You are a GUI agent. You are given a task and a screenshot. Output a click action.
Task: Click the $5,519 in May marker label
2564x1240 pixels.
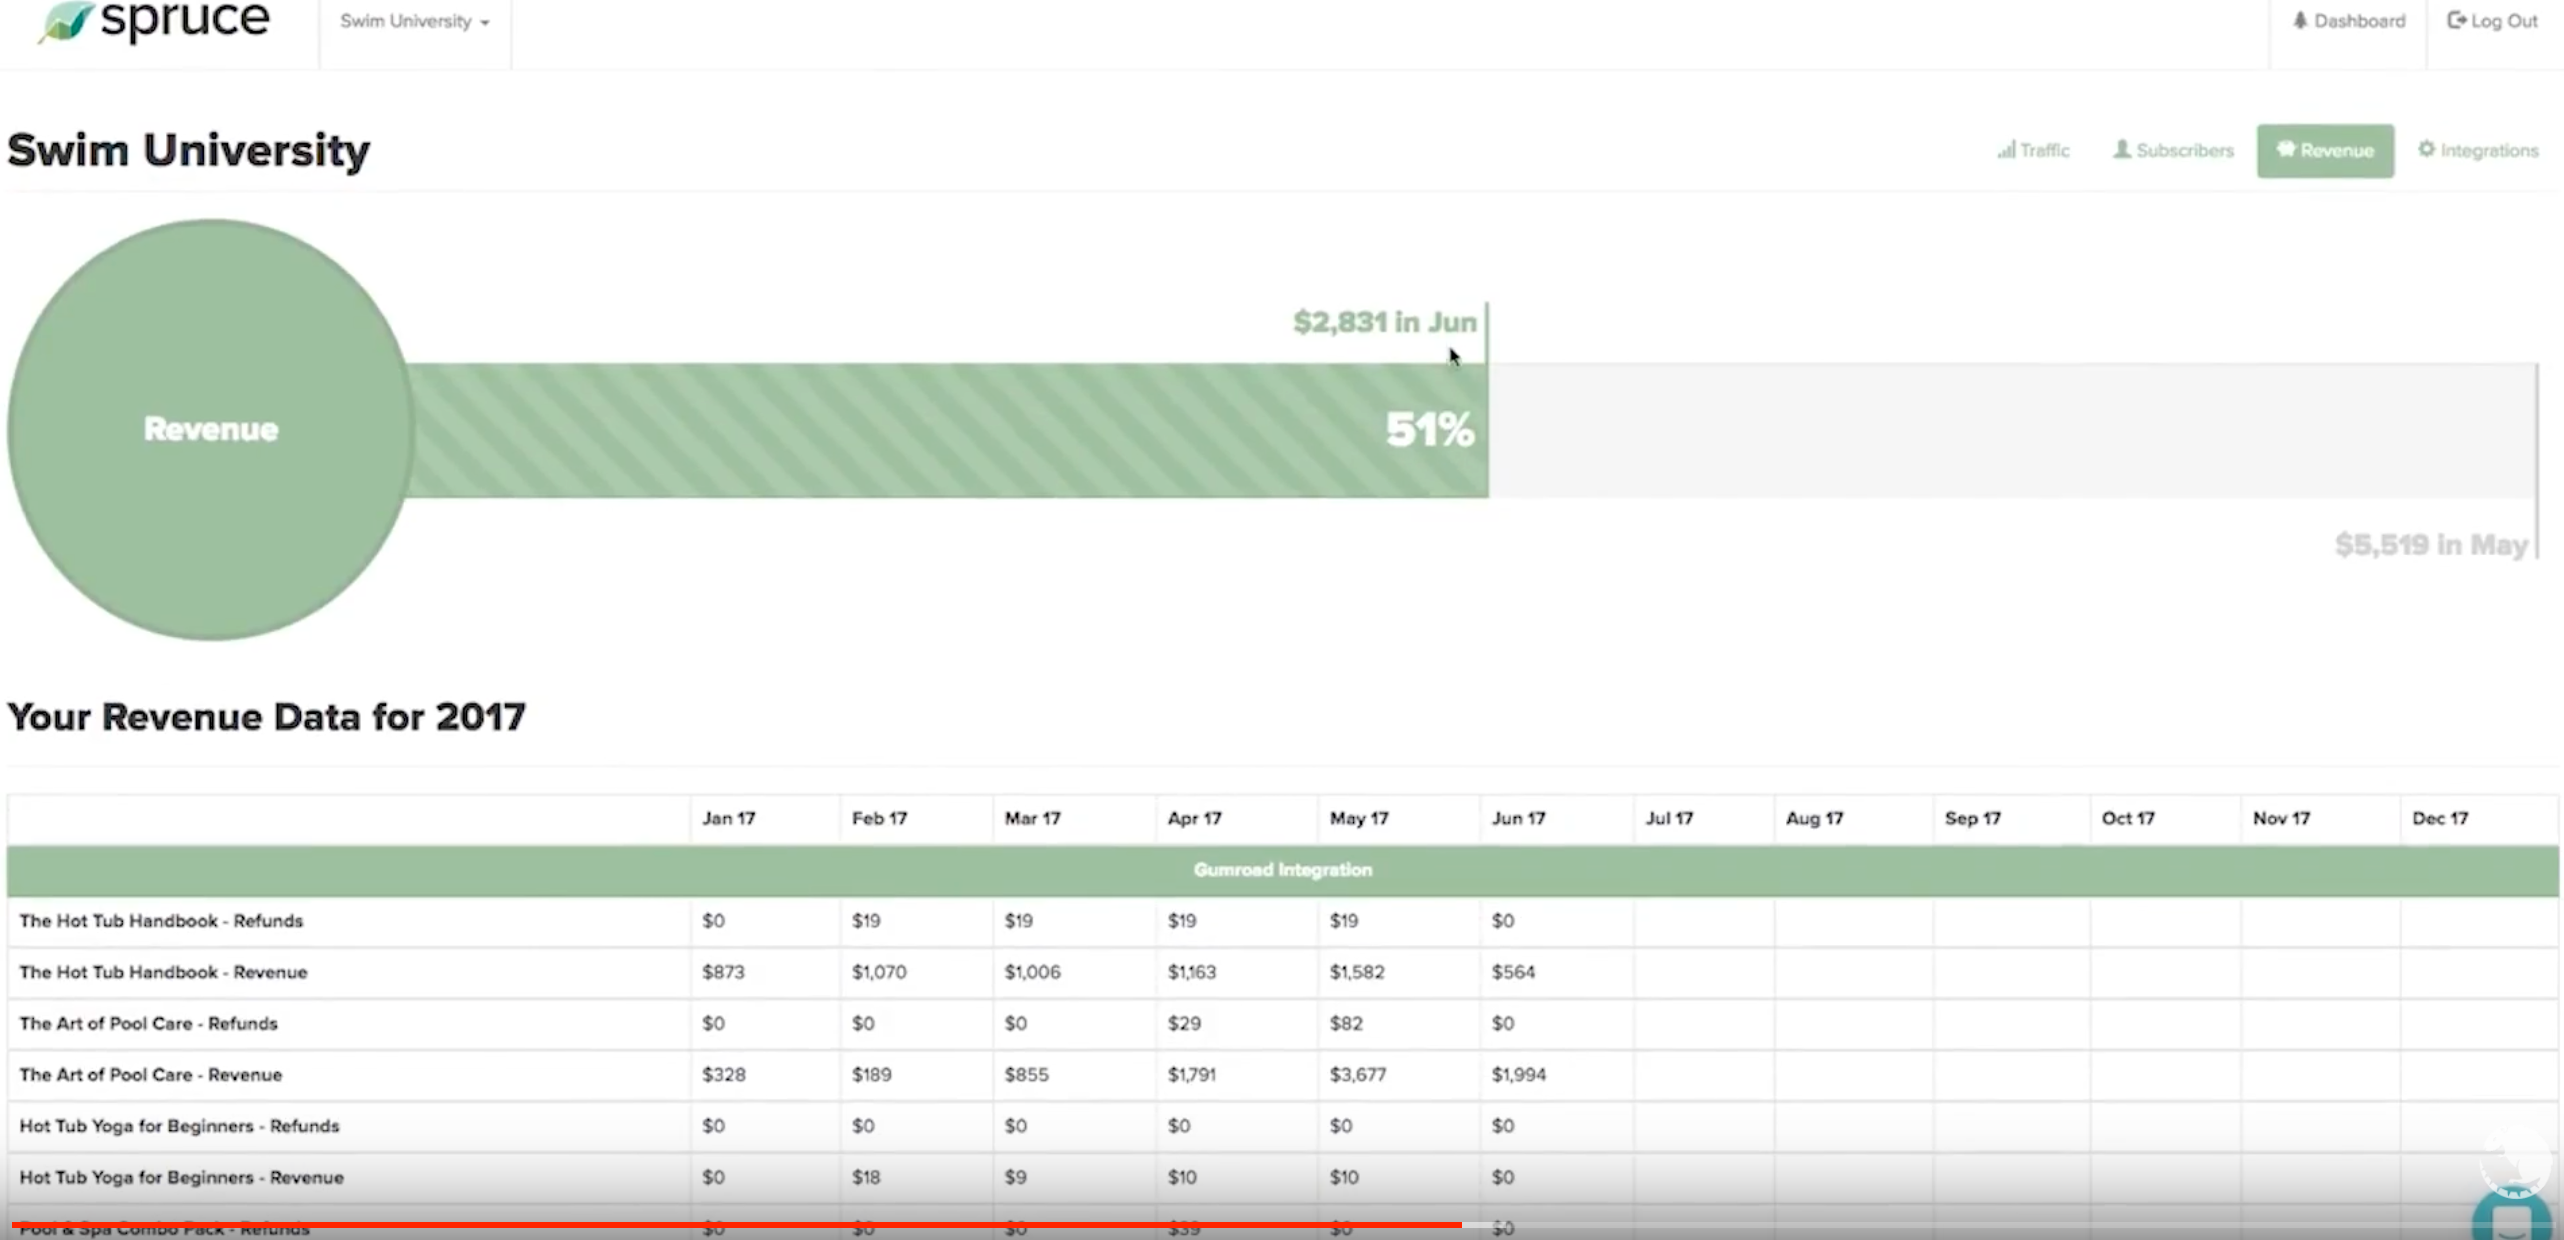pyautogui.click(x=2431, y=545)
